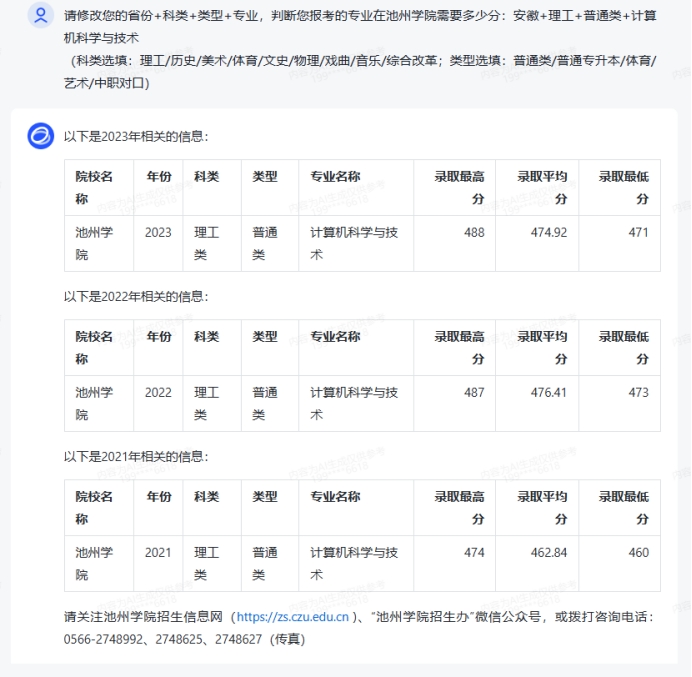Screen dimensions: 692x677
Task: Click the "以下是2021年相关的信息" heading
Action: click(x=136, y=456)
